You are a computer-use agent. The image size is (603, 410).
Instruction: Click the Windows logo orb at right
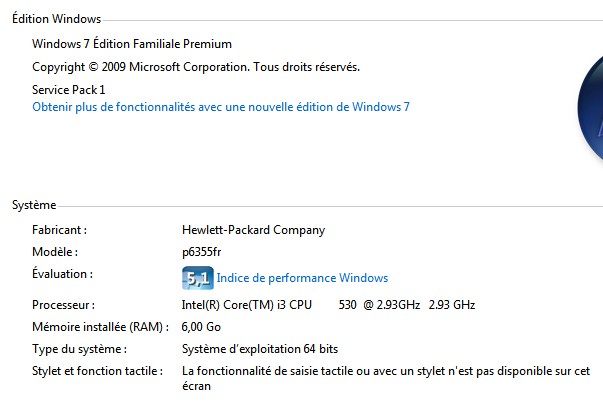pos(590,108)
